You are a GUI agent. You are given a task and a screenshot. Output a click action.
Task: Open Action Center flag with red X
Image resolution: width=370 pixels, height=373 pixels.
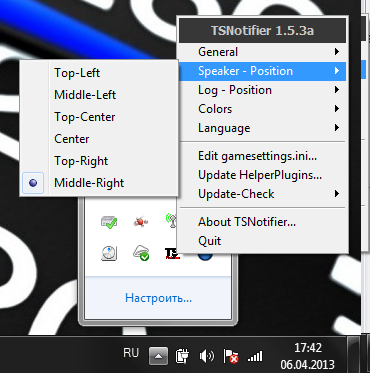(231, 356)
